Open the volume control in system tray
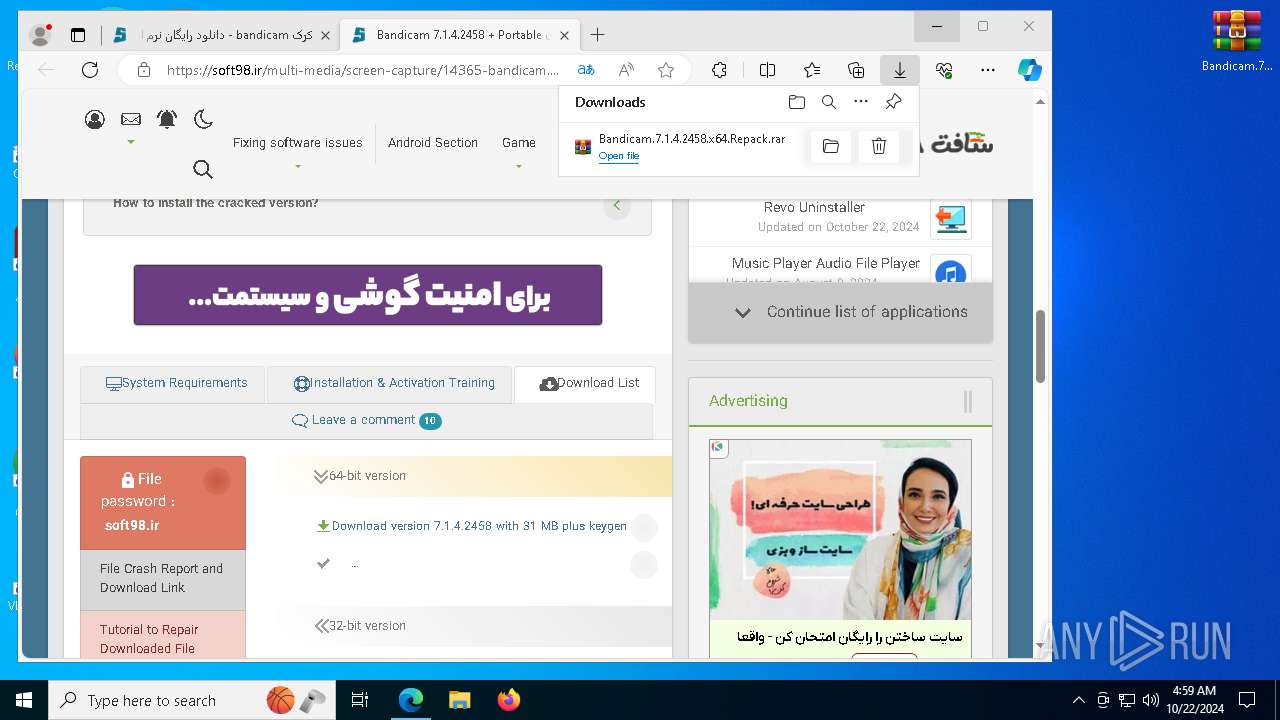The image size is (1280, 720). (1151, 700)
